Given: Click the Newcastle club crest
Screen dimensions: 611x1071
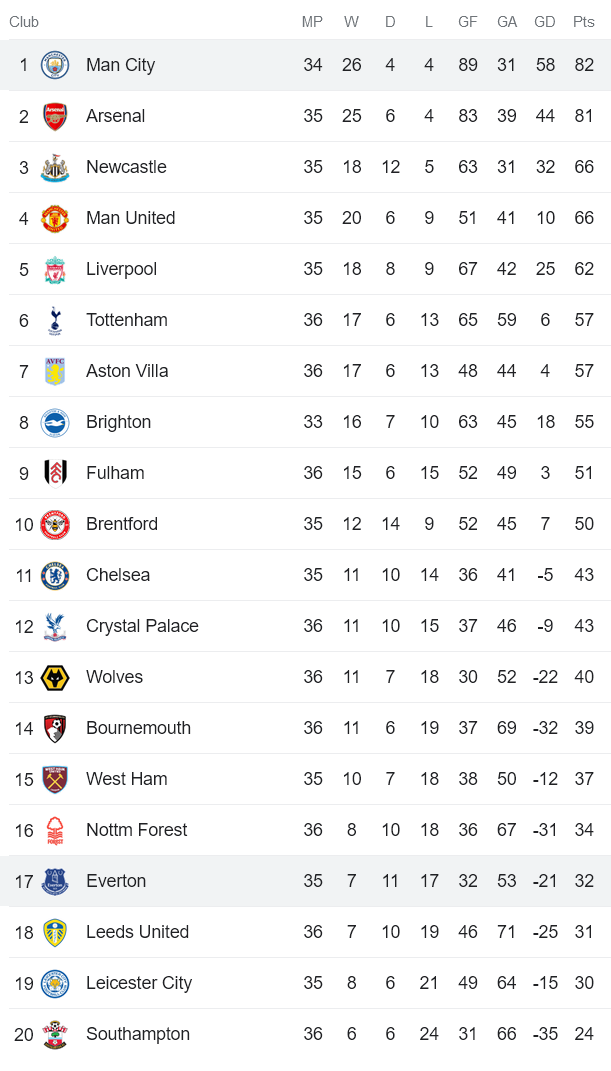Looking at the screenshot, I should coord(55,167).
